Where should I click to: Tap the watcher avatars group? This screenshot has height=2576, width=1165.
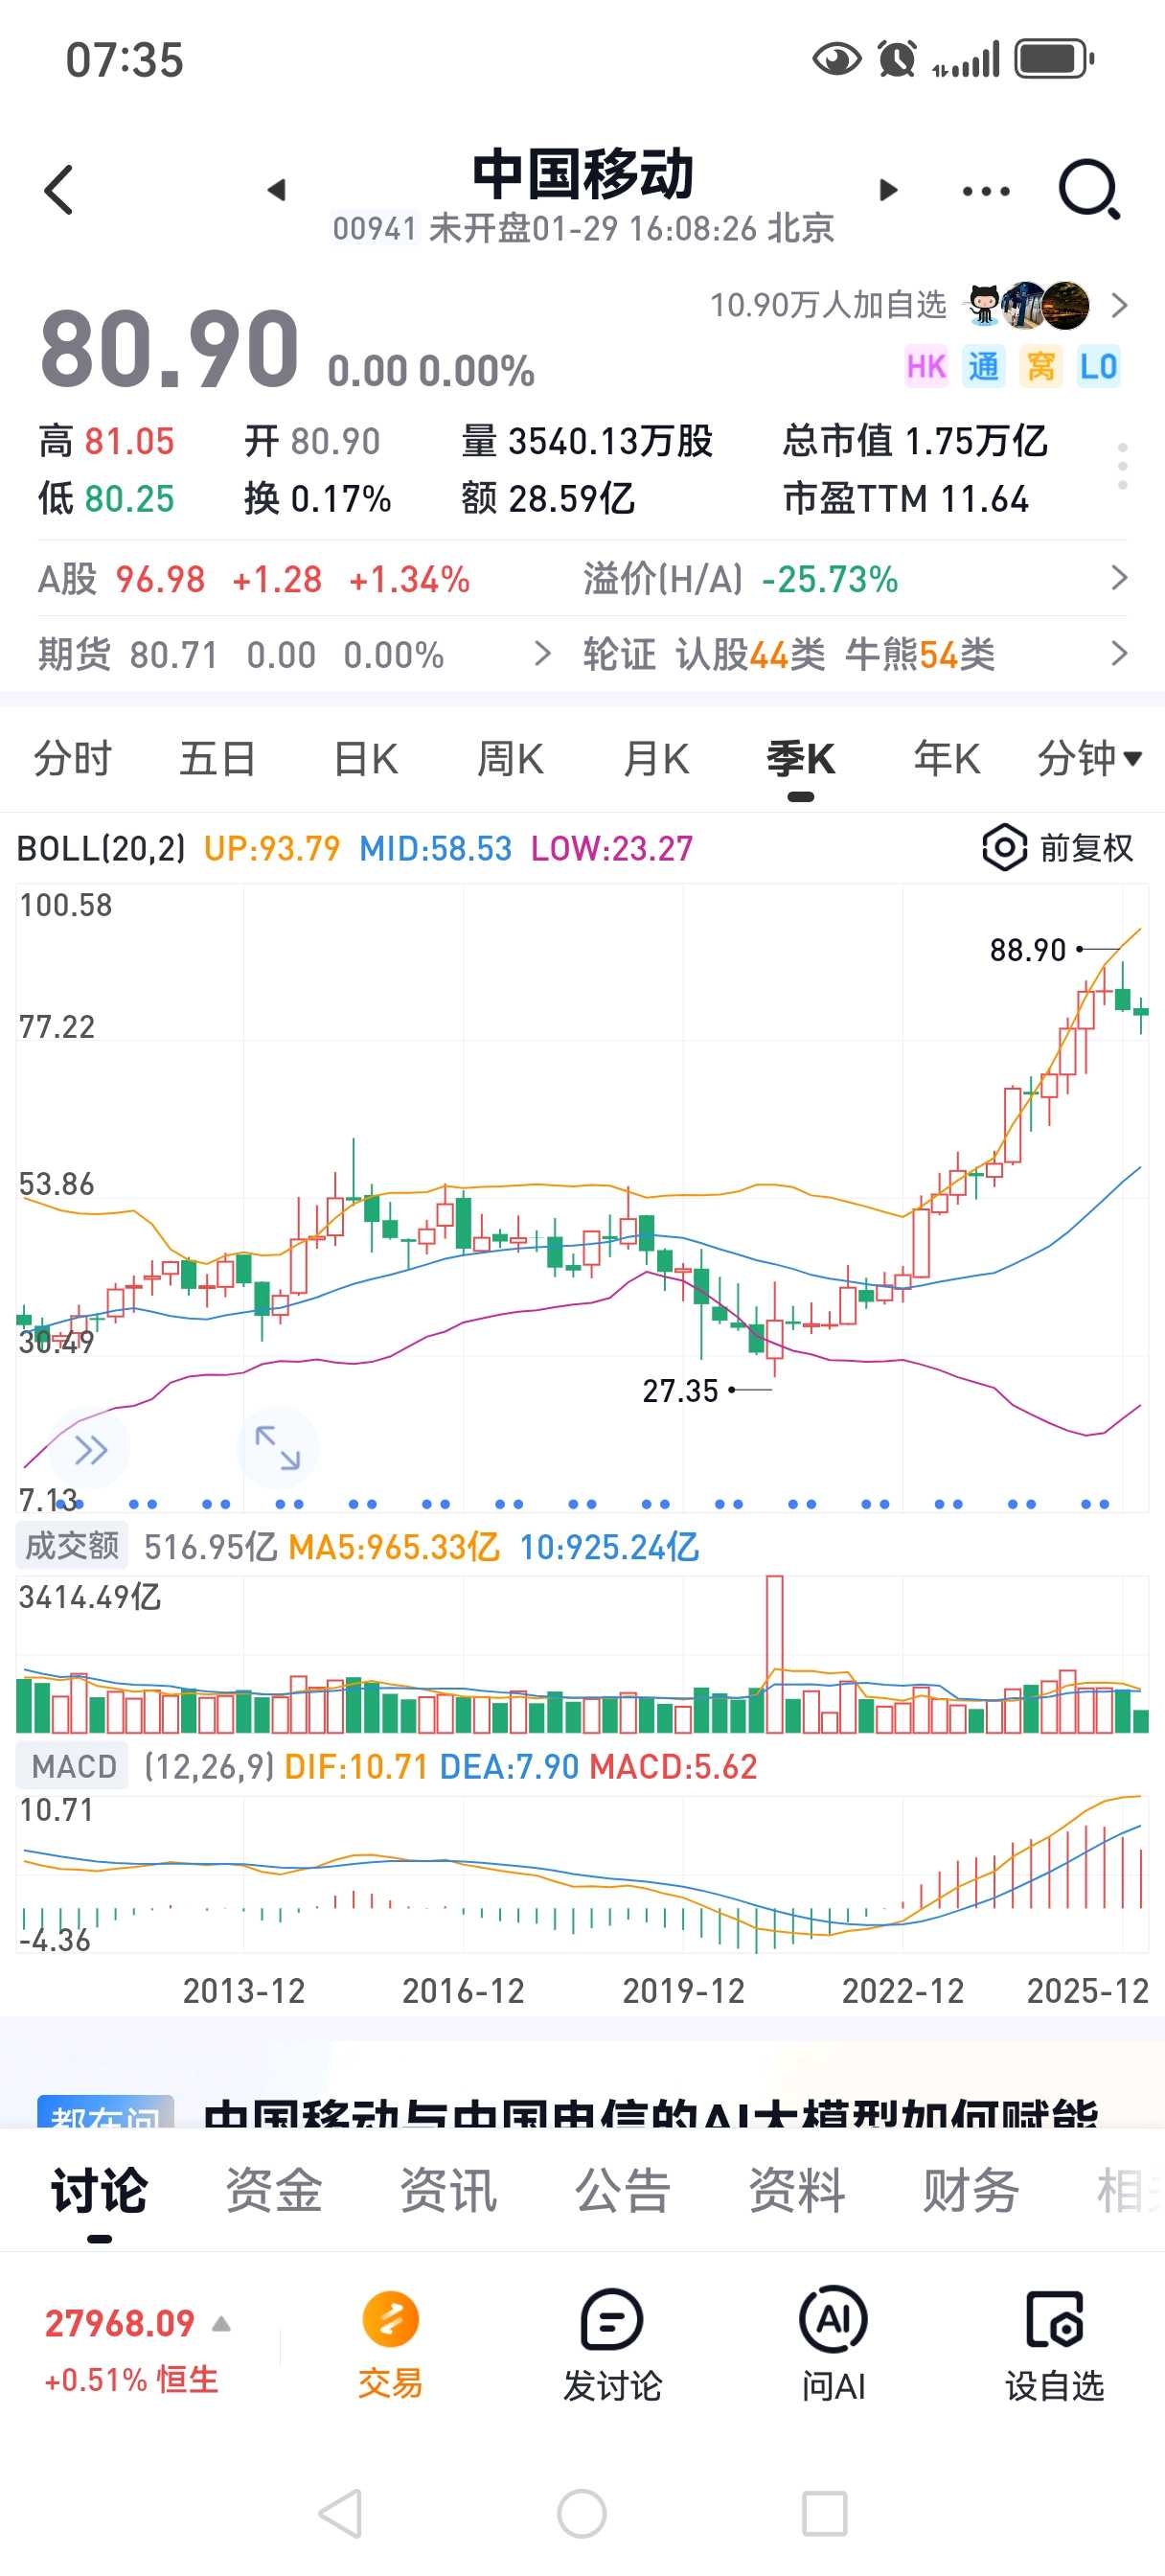(1028, 305)
